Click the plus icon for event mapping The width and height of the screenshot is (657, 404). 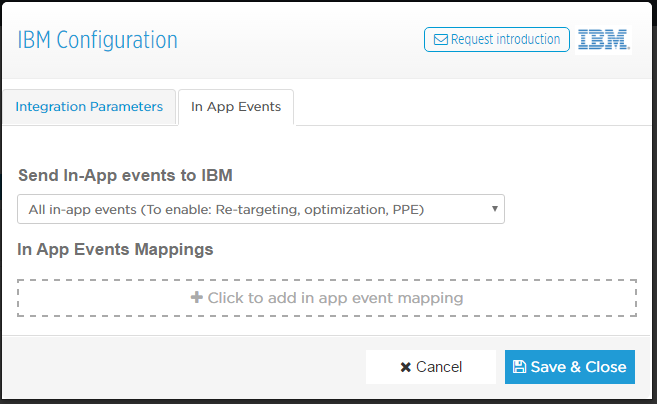point(197,298)
